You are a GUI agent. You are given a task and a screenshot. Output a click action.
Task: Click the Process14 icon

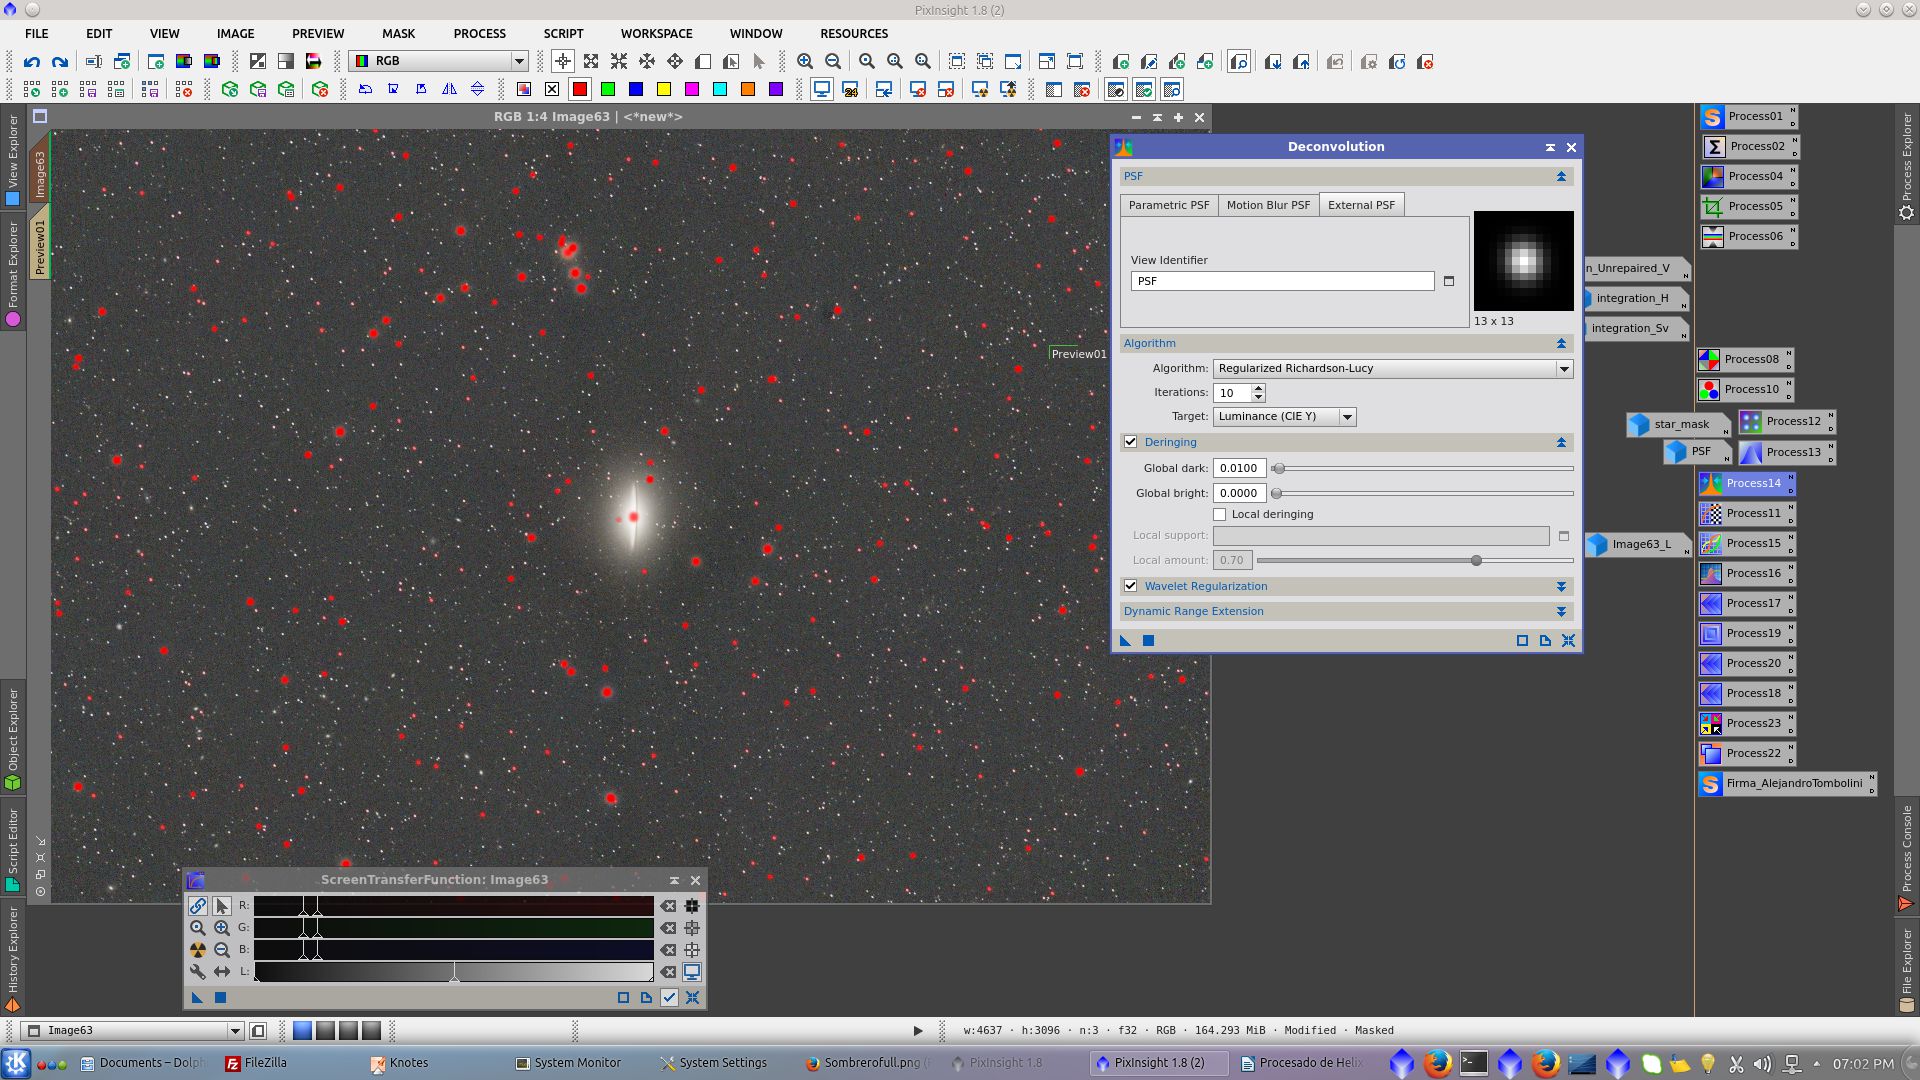pyautogui.click(x=1746, y=484)
